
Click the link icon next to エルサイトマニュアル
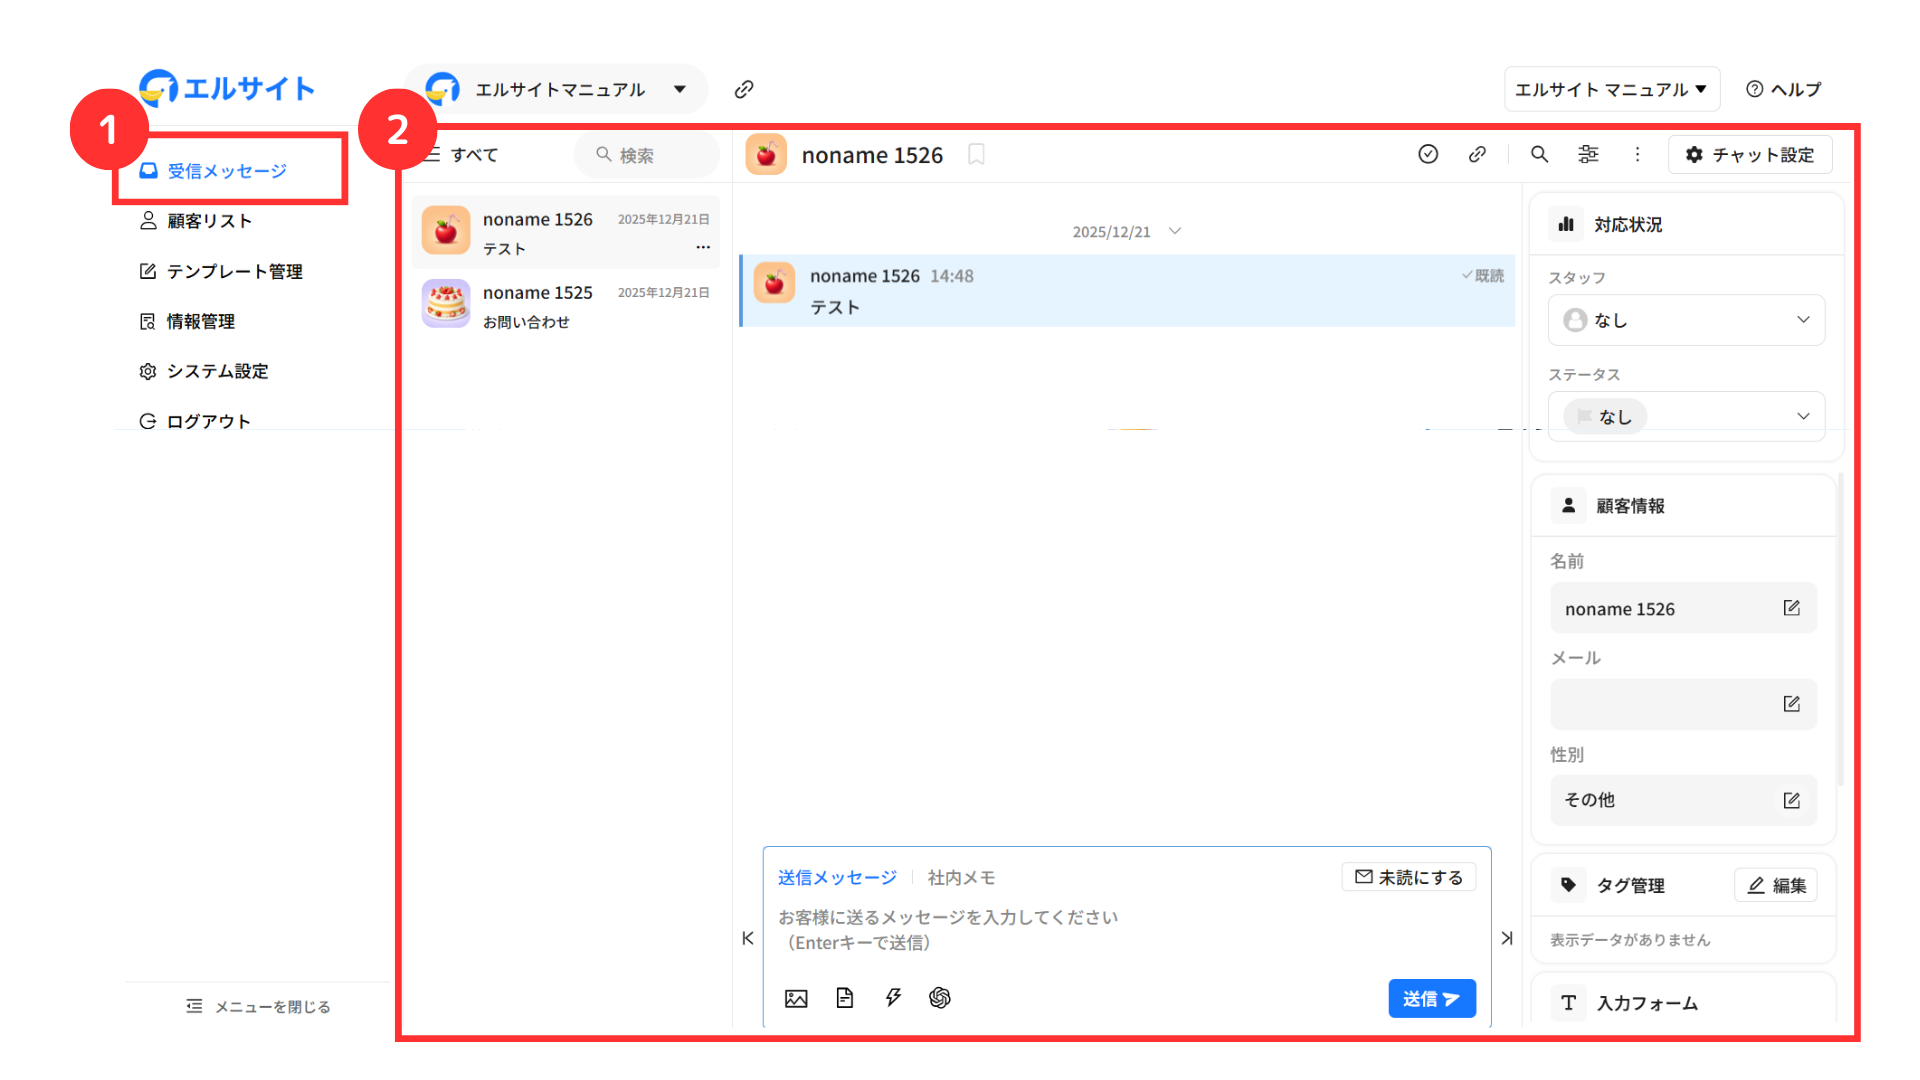click(744, 89)
